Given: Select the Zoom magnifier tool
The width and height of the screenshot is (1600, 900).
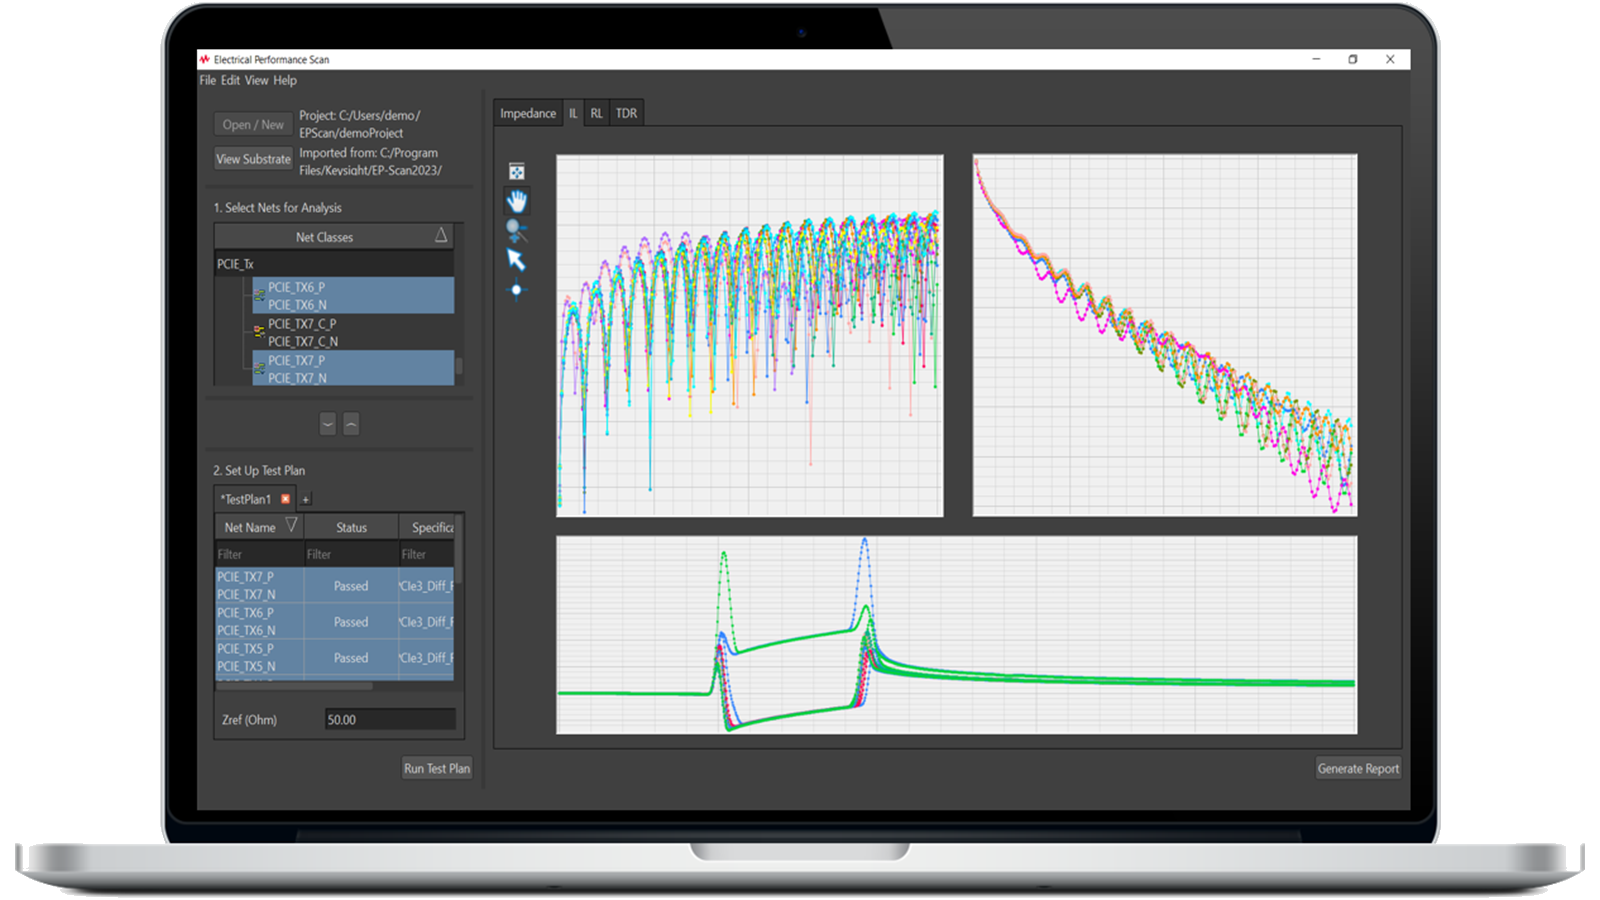Looking at the screenshot, I should [x=517, y=232].
